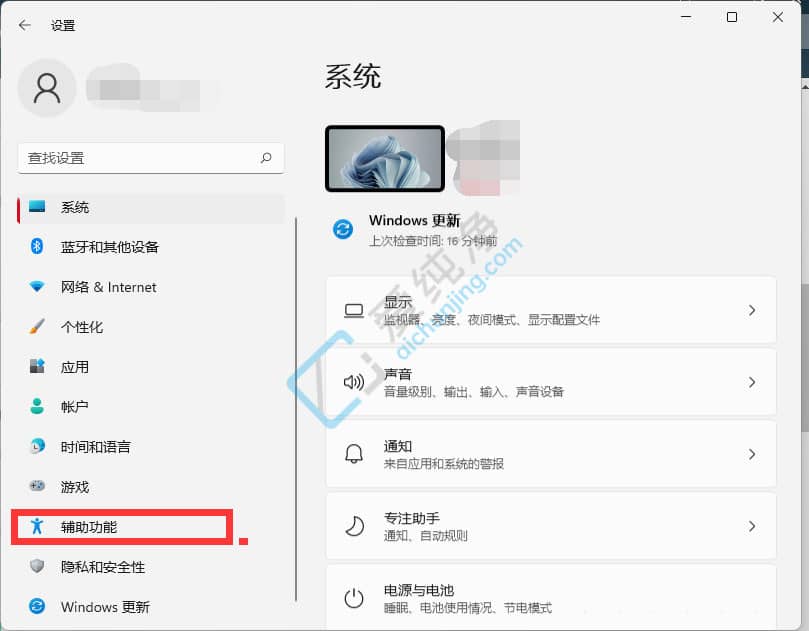This screenshot has width=809, height=631.
Task: Click the 显示 display monitor icon
Action: [x=354, y=311]
